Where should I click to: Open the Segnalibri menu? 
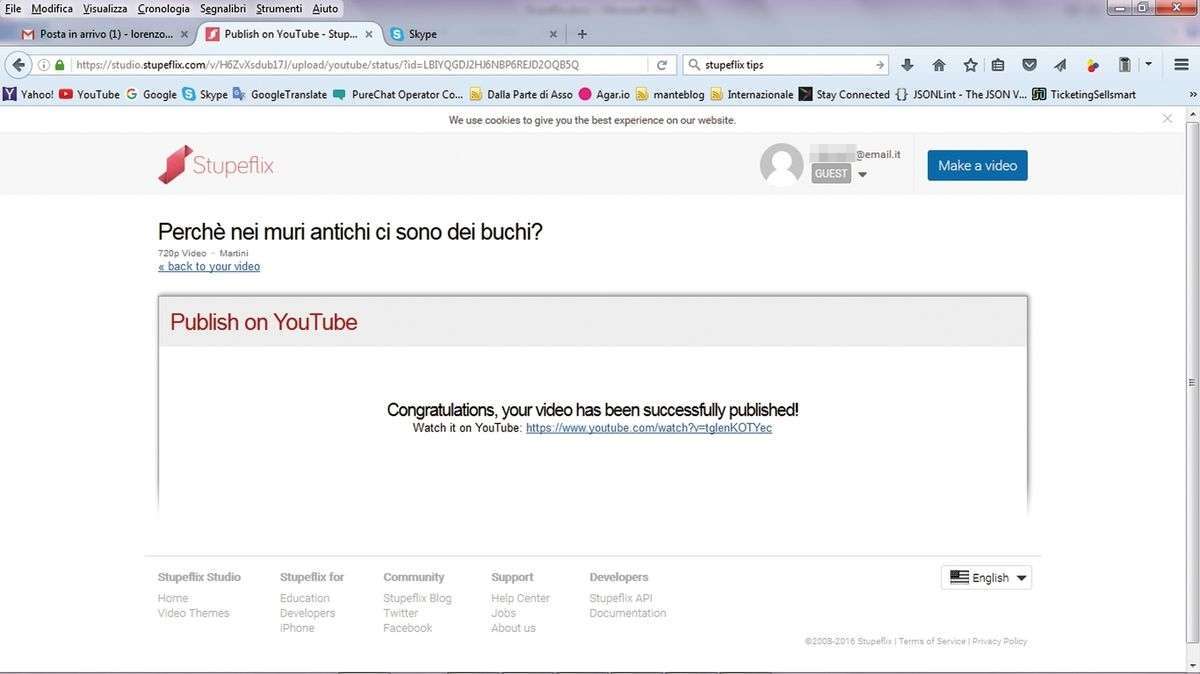tap(223, 8)
